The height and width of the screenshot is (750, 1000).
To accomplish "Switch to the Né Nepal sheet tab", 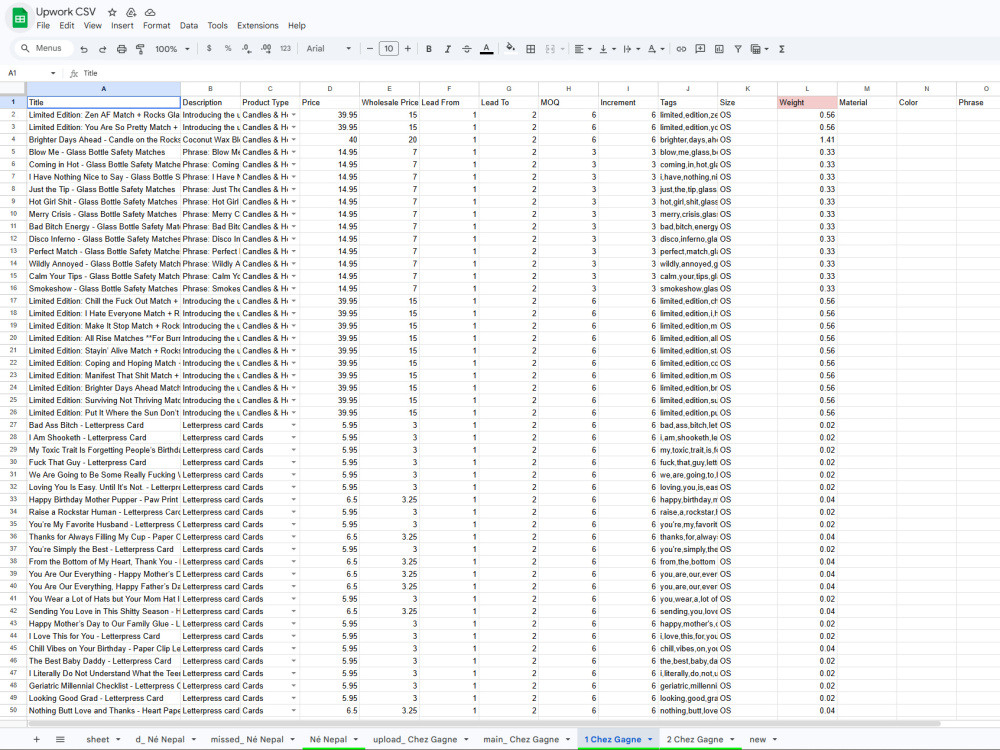I will [x=328, y=739].
